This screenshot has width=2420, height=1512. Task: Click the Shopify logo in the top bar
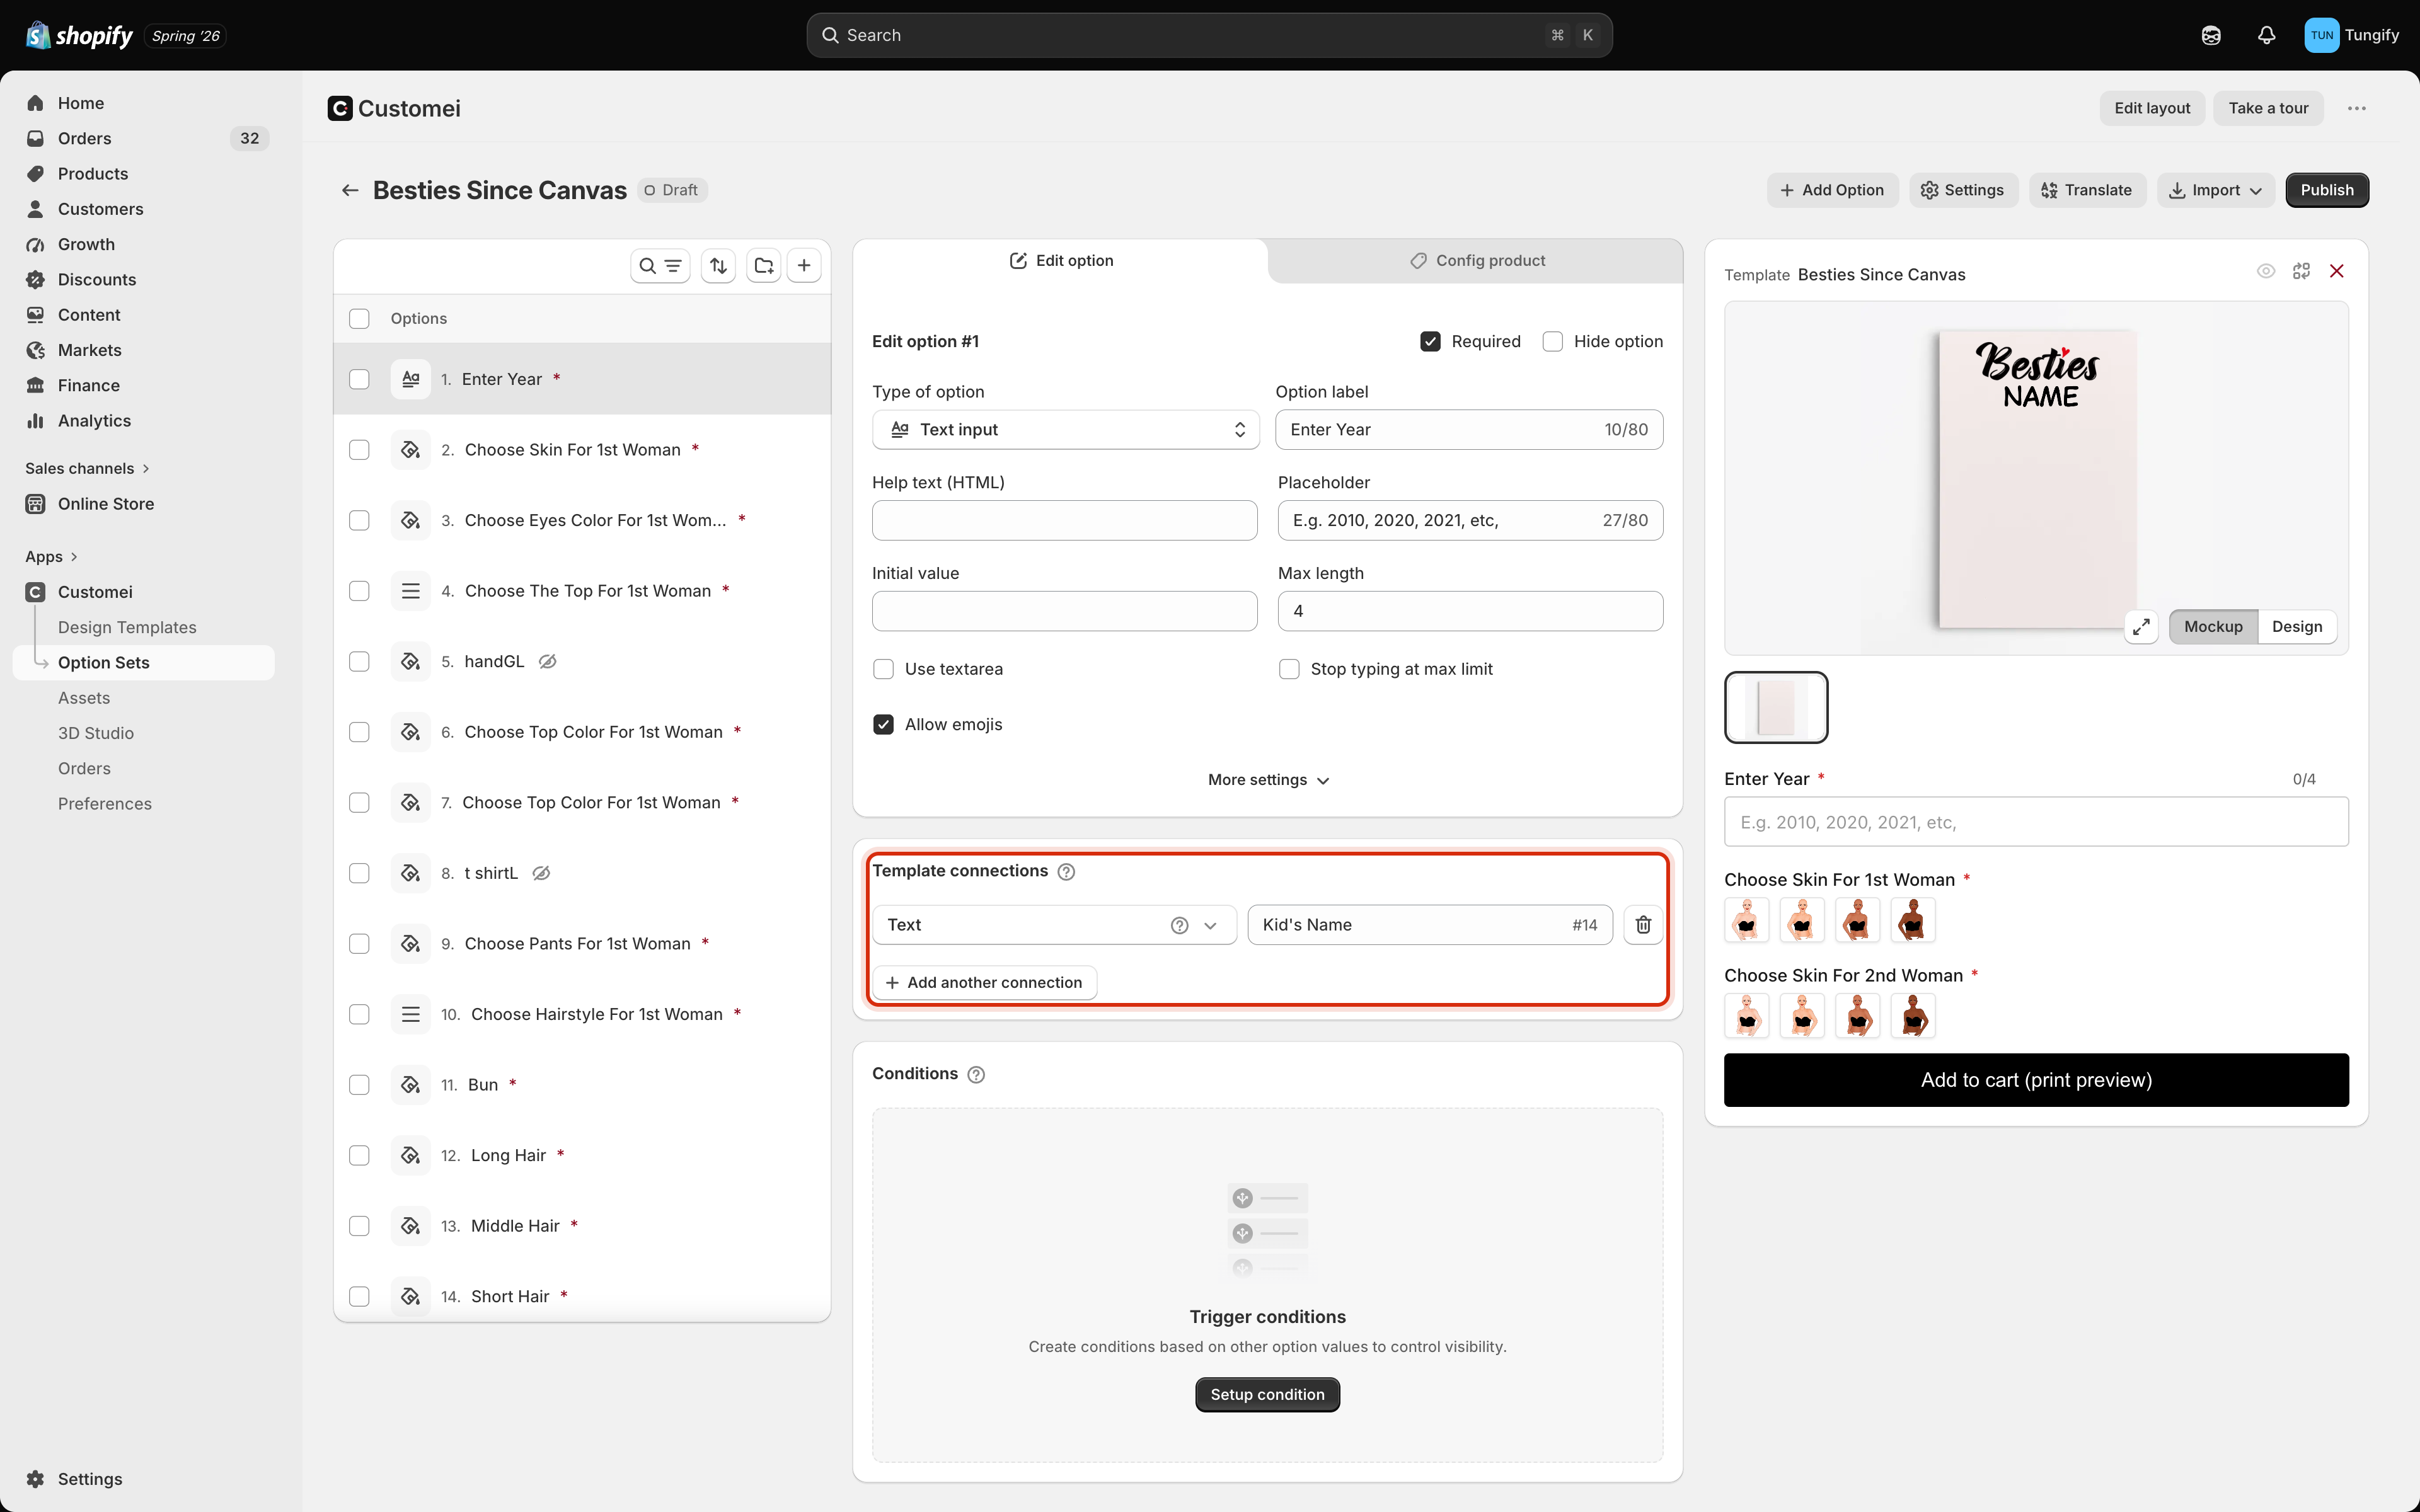point(79,35)
